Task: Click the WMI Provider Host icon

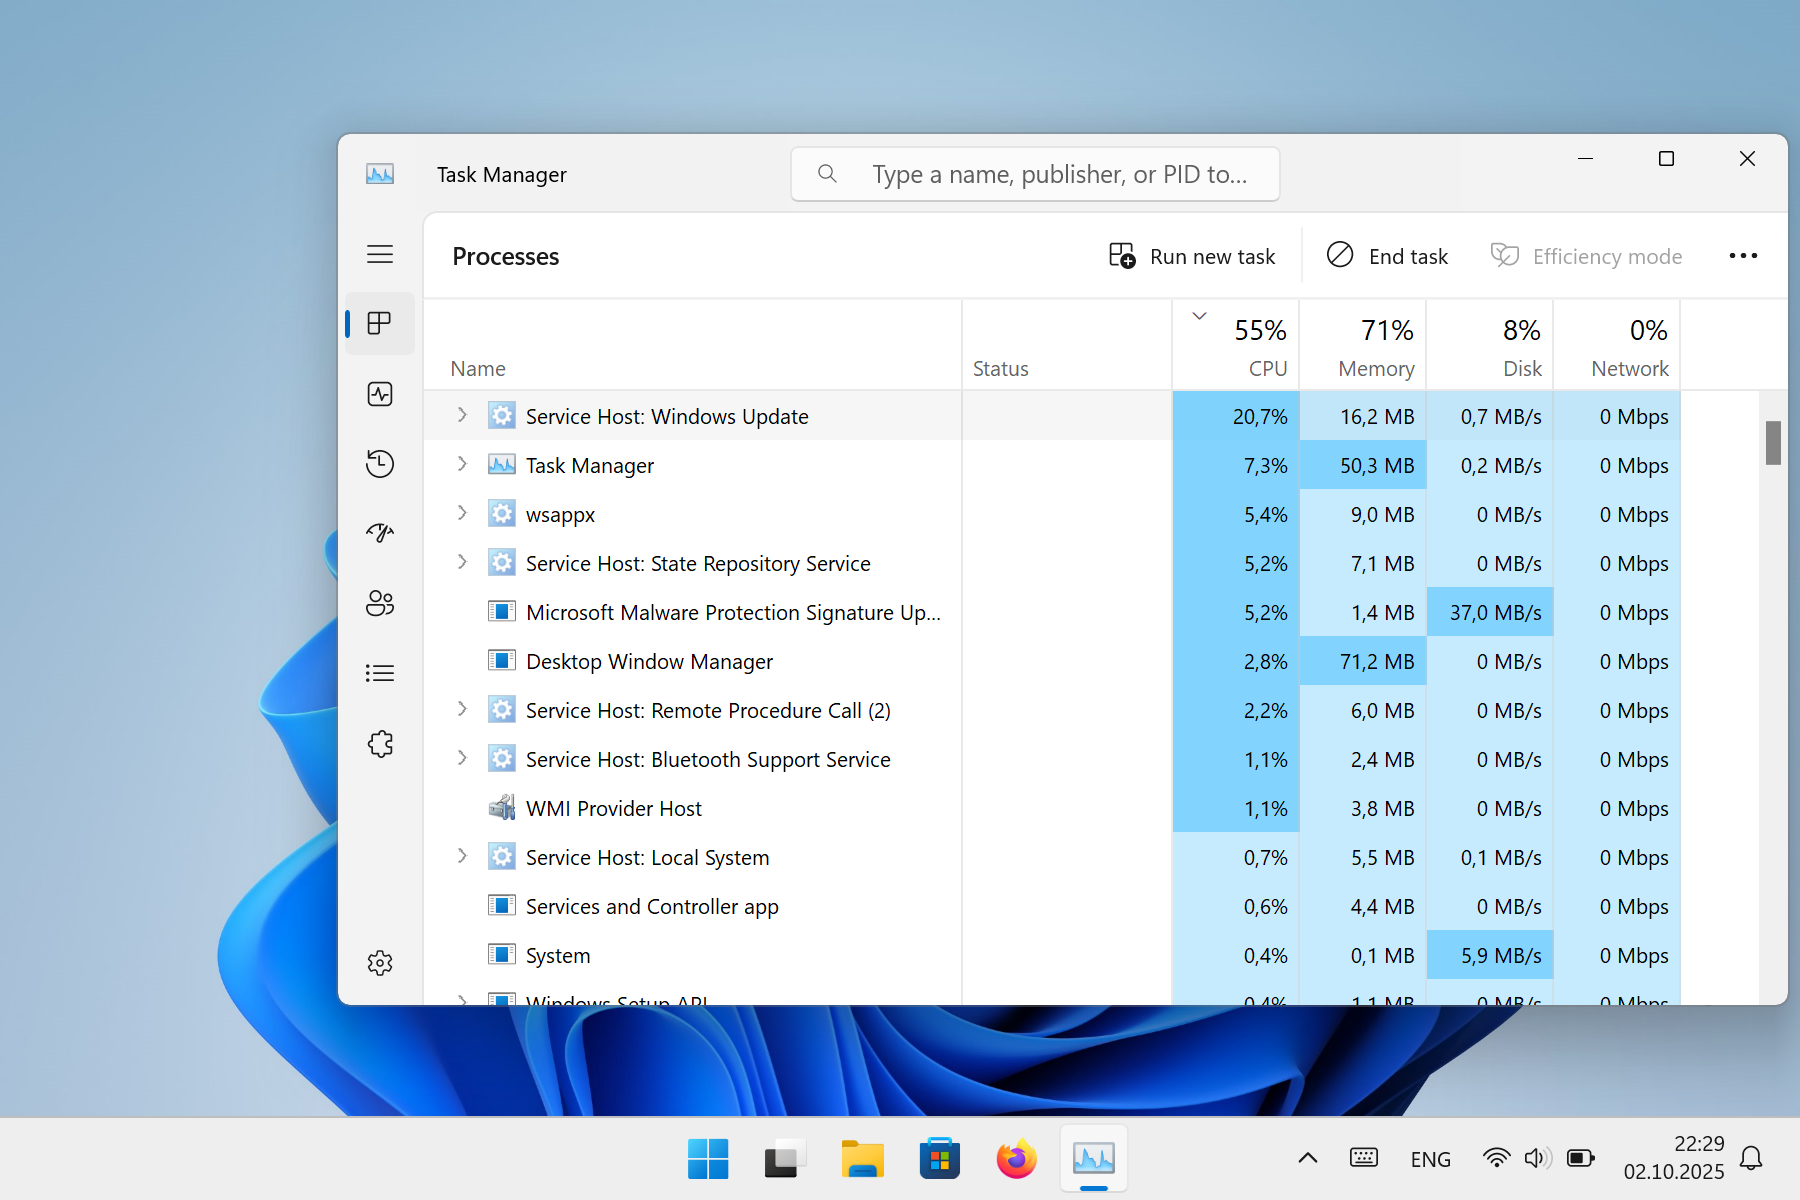Action: tap(502, 807)
